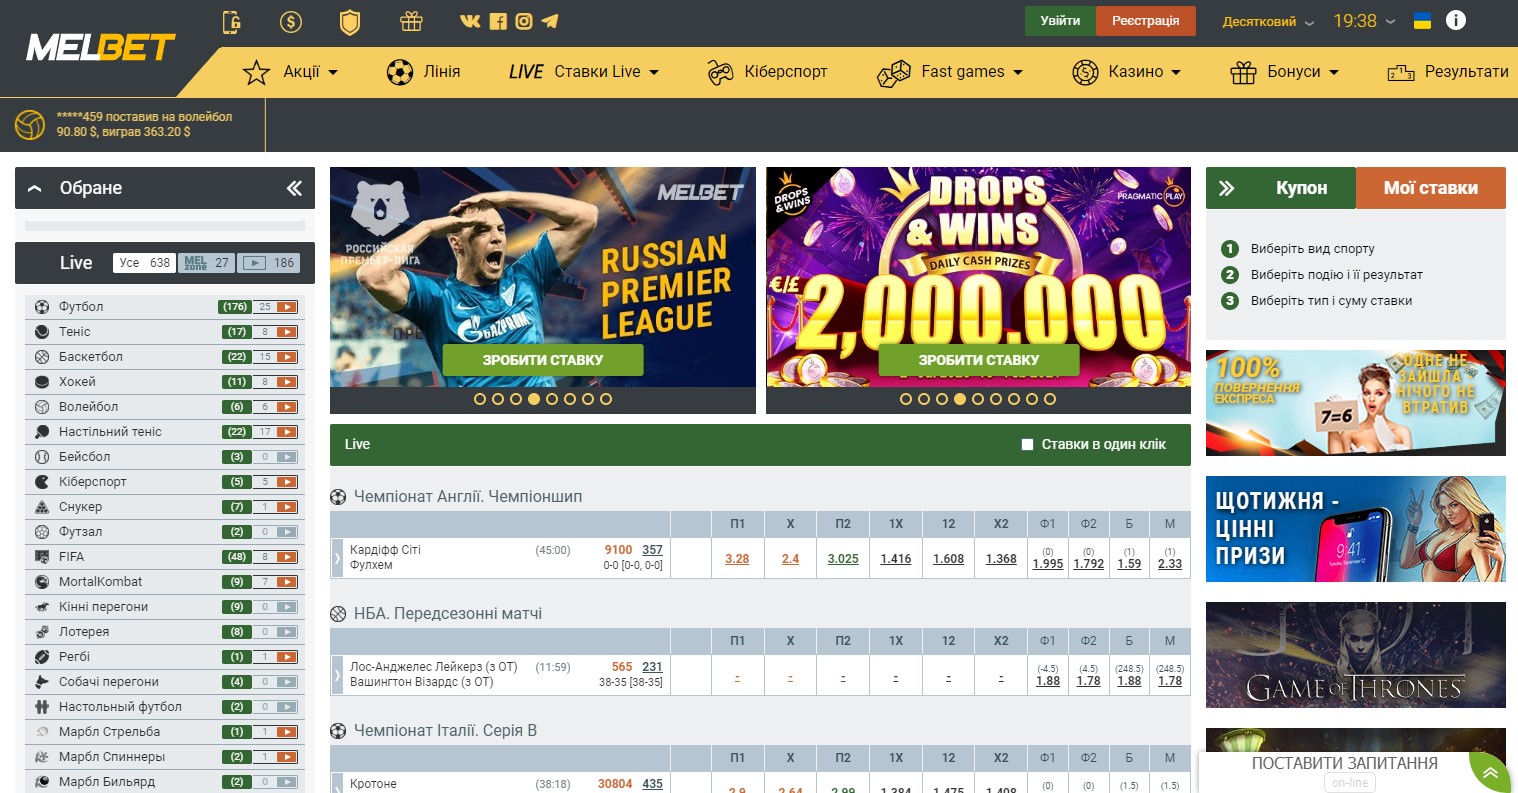Switch to Купон tab
1518x793 pixels.
coord(1301,188)
